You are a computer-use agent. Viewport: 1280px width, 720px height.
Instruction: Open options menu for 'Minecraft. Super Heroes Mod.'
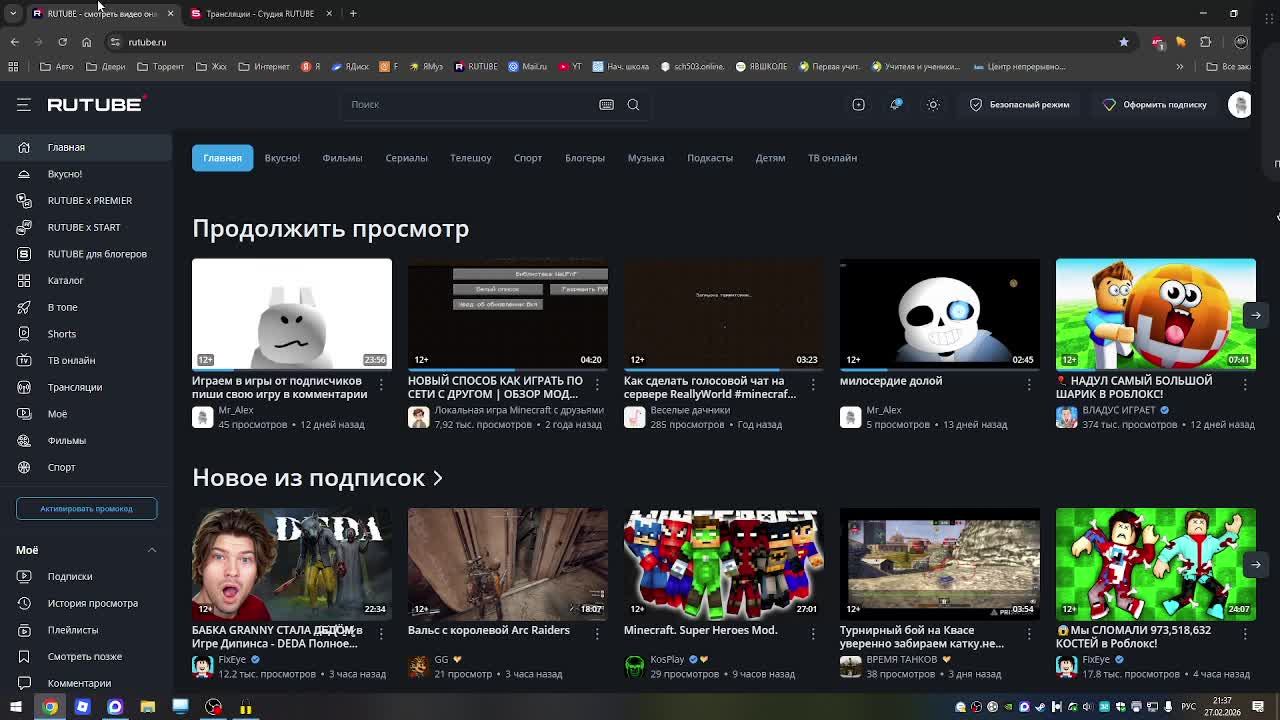[x=813, y=633]
